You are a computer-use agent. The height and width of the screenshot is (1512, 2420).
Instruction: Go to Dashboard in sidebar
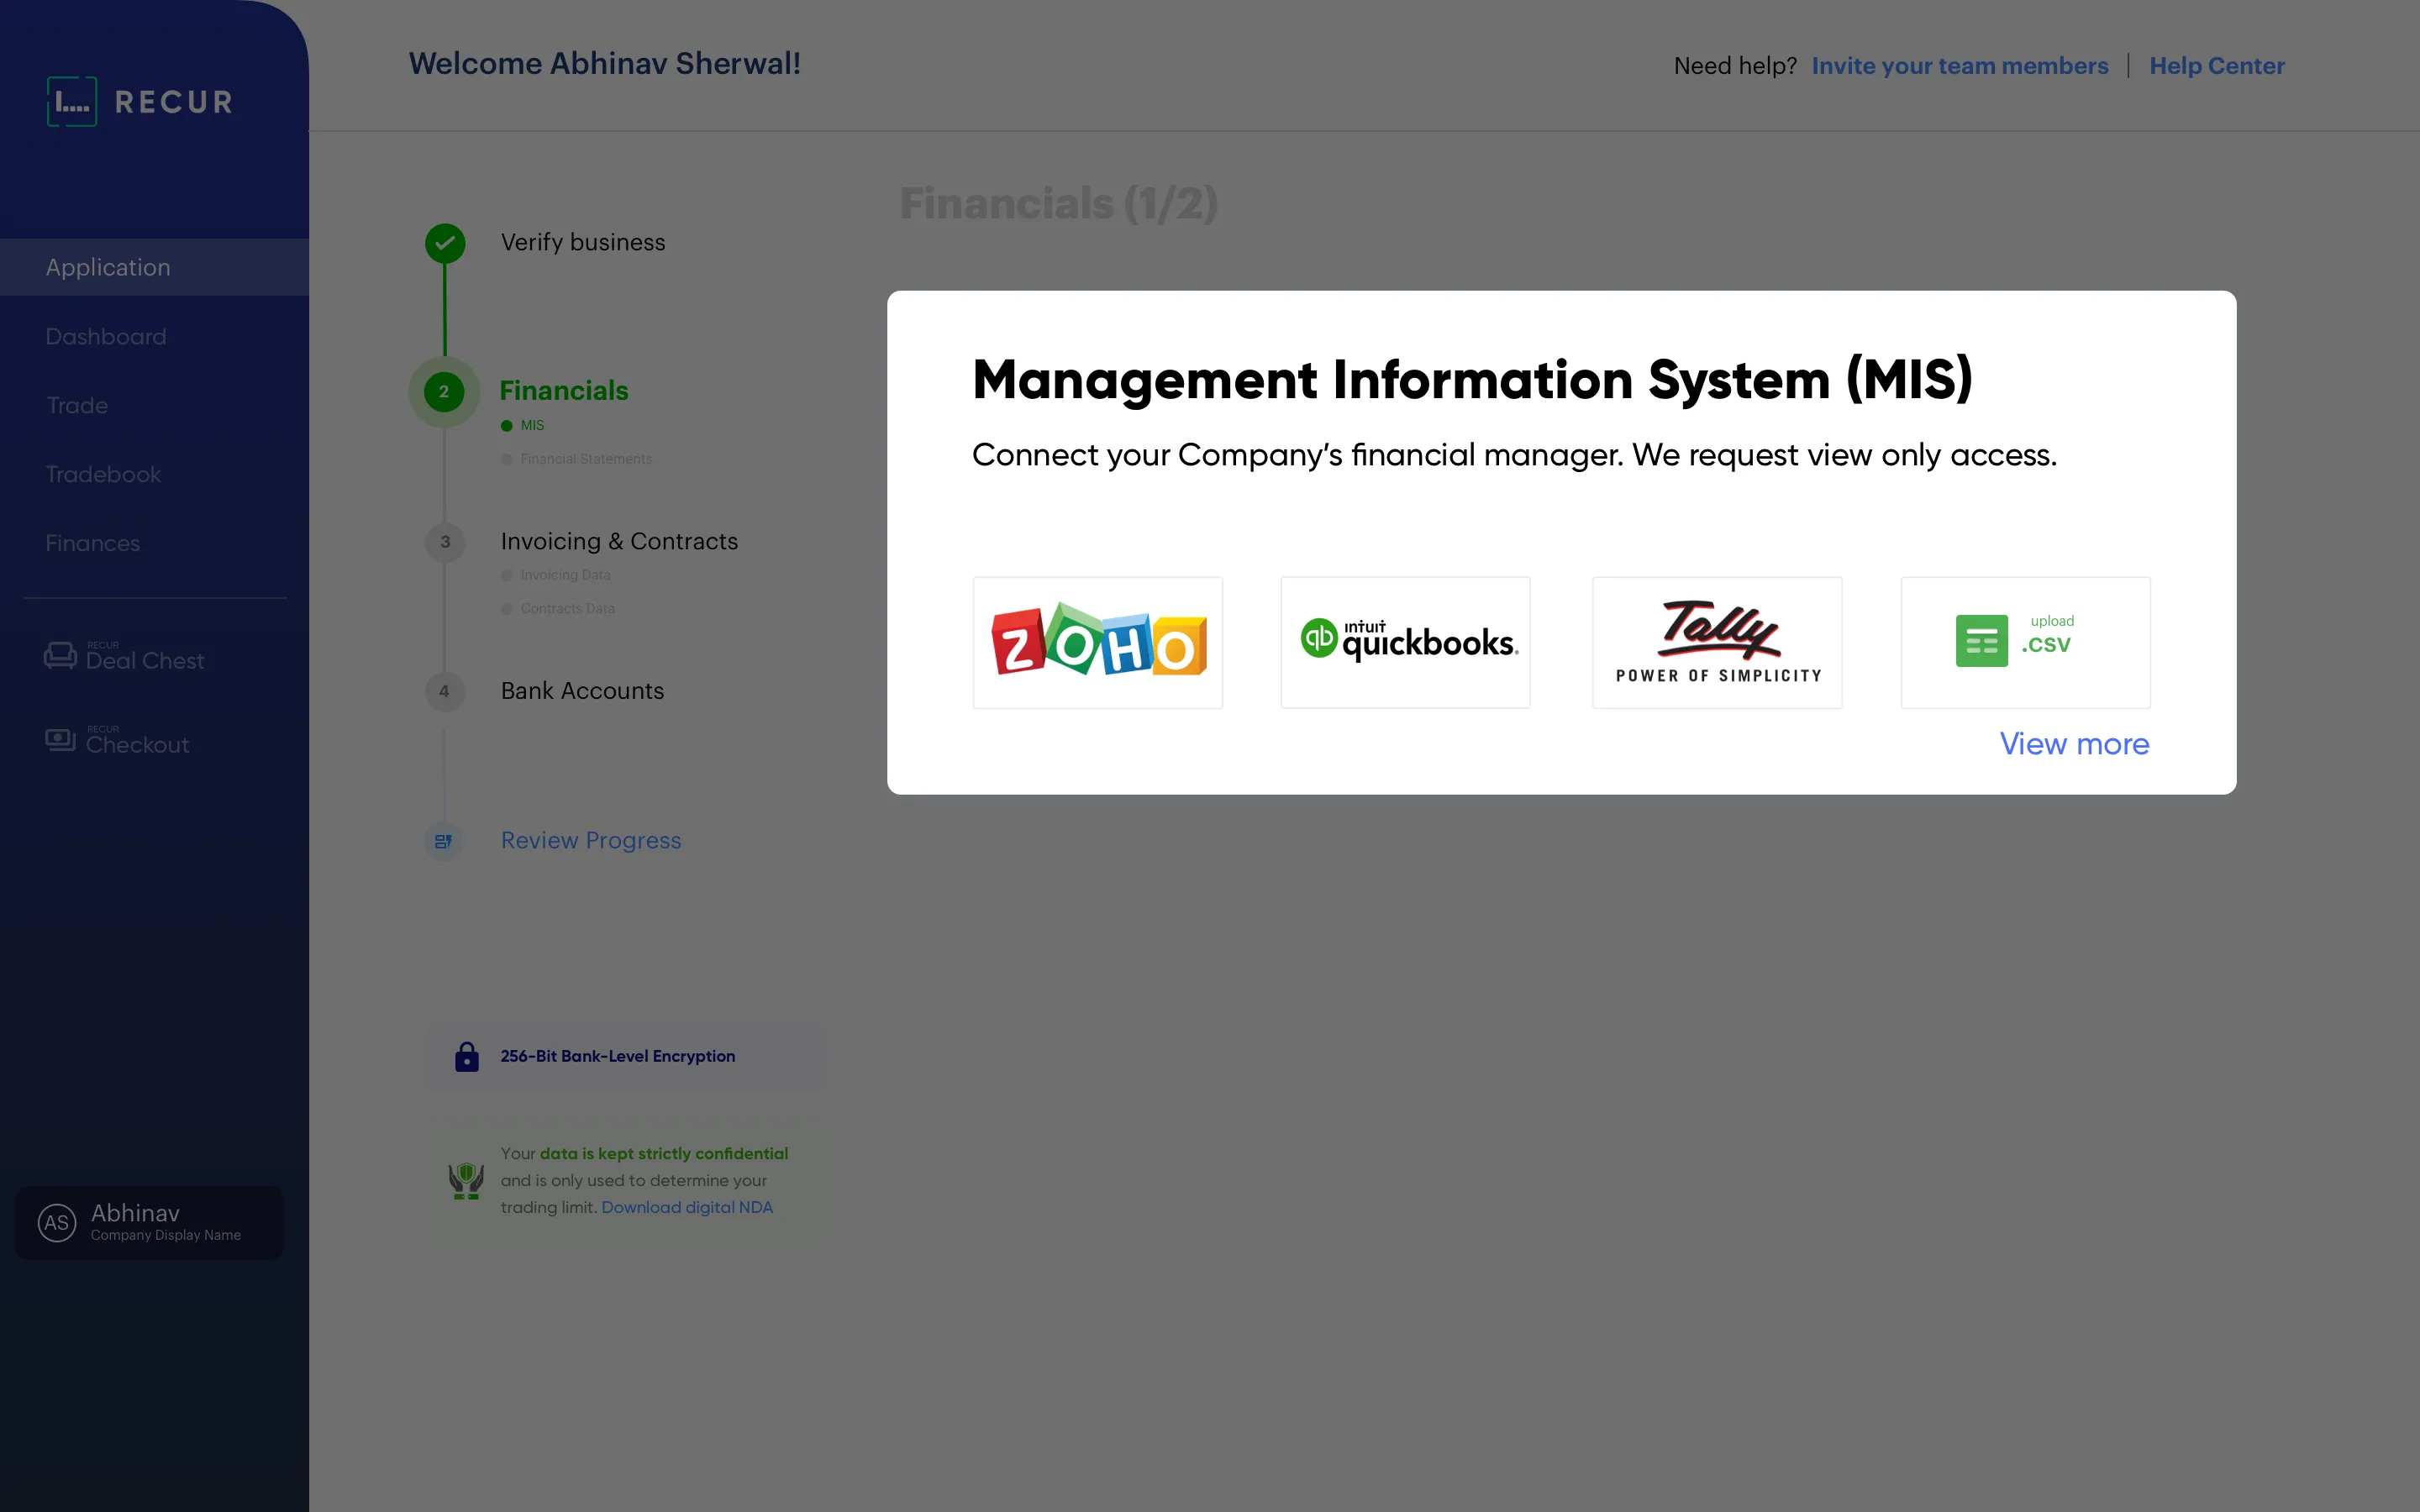[106, 337]
